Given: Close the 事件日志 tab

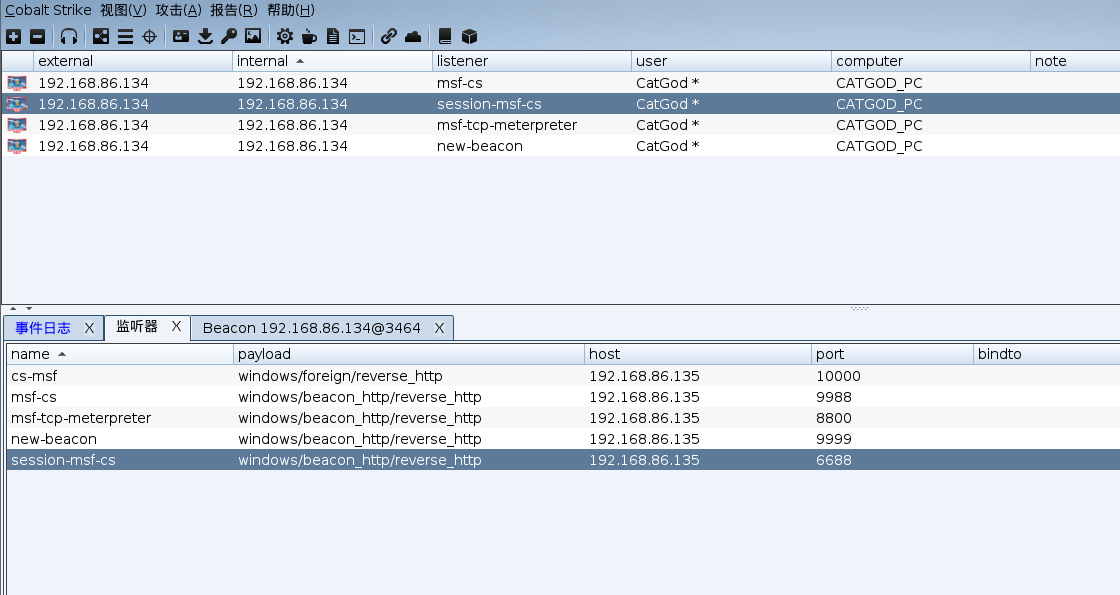Looking at the screenshot, I should (89, 328).
